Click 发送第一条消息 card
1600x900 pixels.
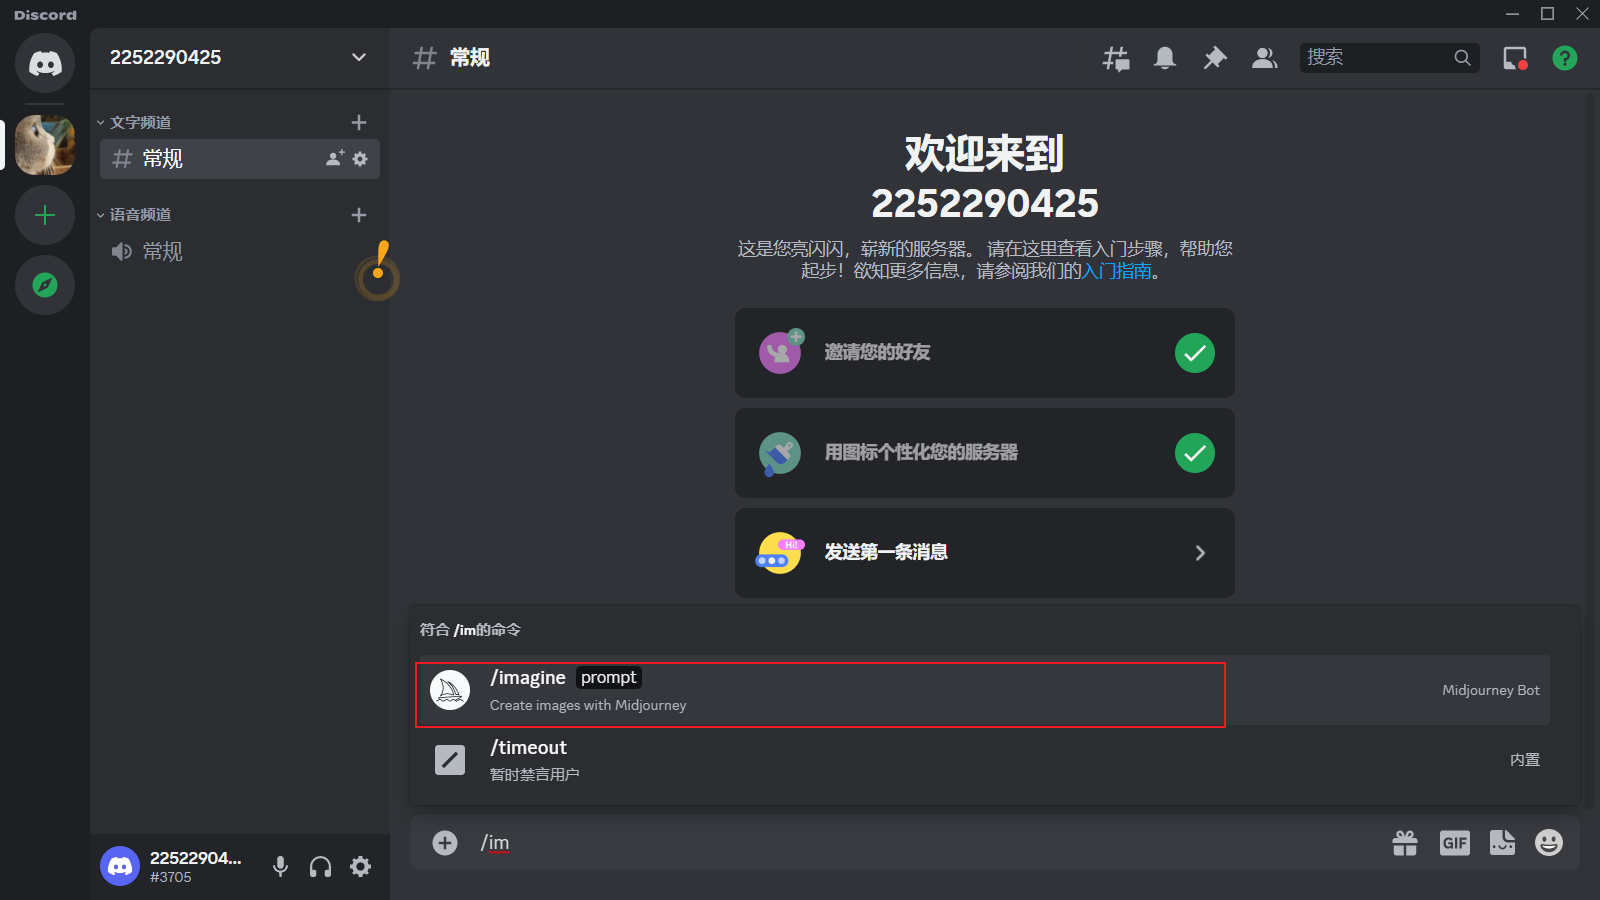point(985,553)
